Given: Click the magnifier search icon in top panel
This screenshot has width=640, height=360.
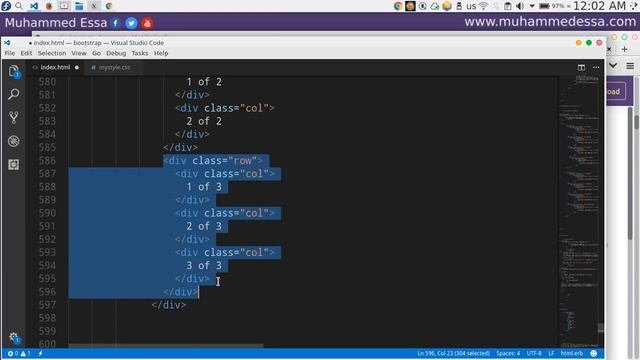Looking at the screenshot, I should point(19,6).
